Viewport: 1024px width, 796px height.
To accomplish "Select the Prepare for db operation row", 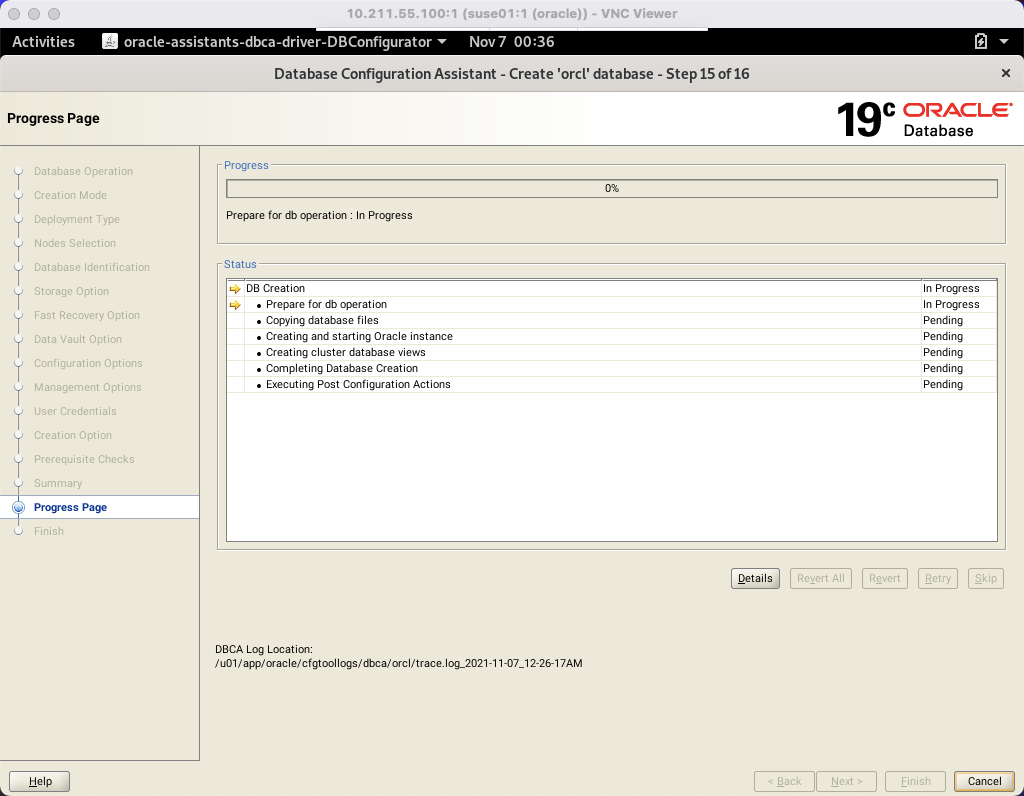I will click(x=611, y=304).
